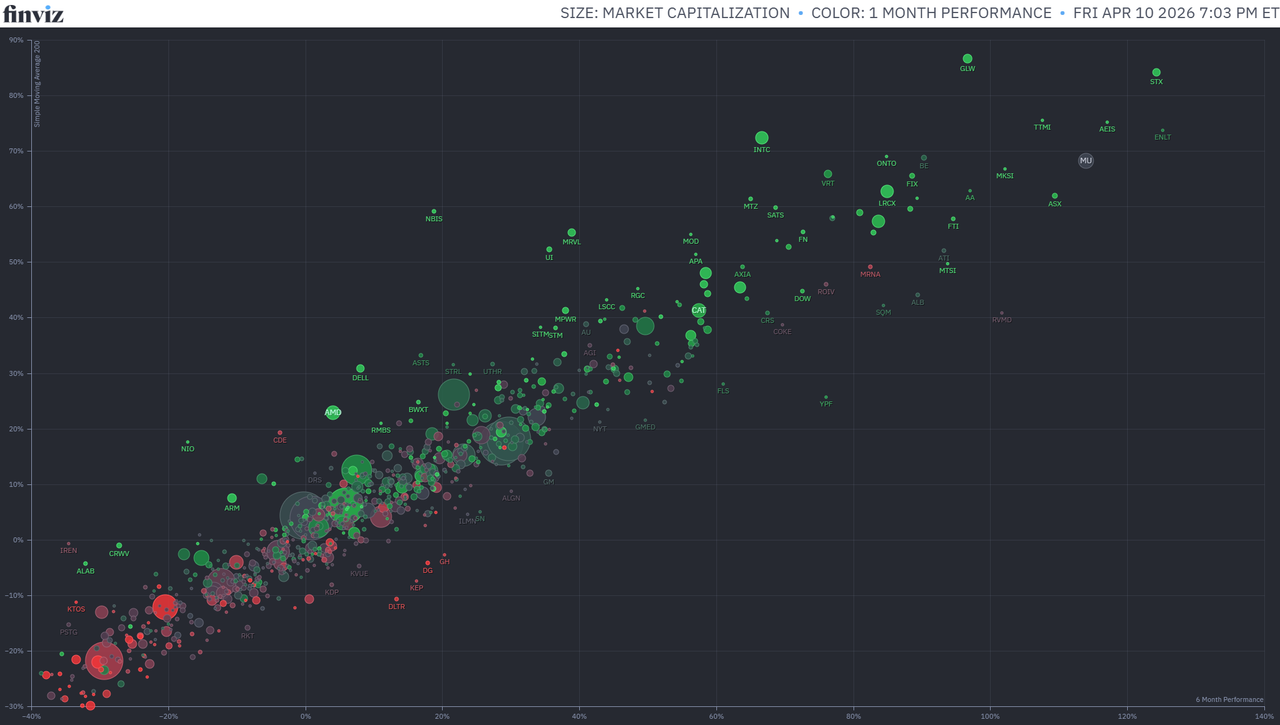Click the MKSI ticker label

[x=1005, y=176]
